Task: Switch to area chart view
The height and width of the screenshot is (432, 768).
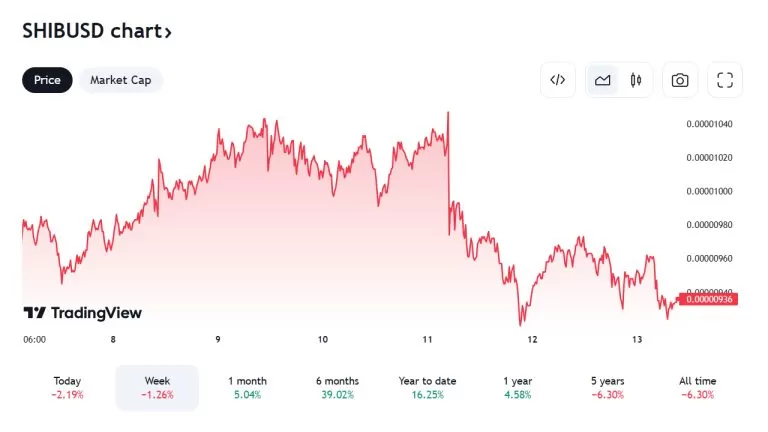Action: point(603,80)
